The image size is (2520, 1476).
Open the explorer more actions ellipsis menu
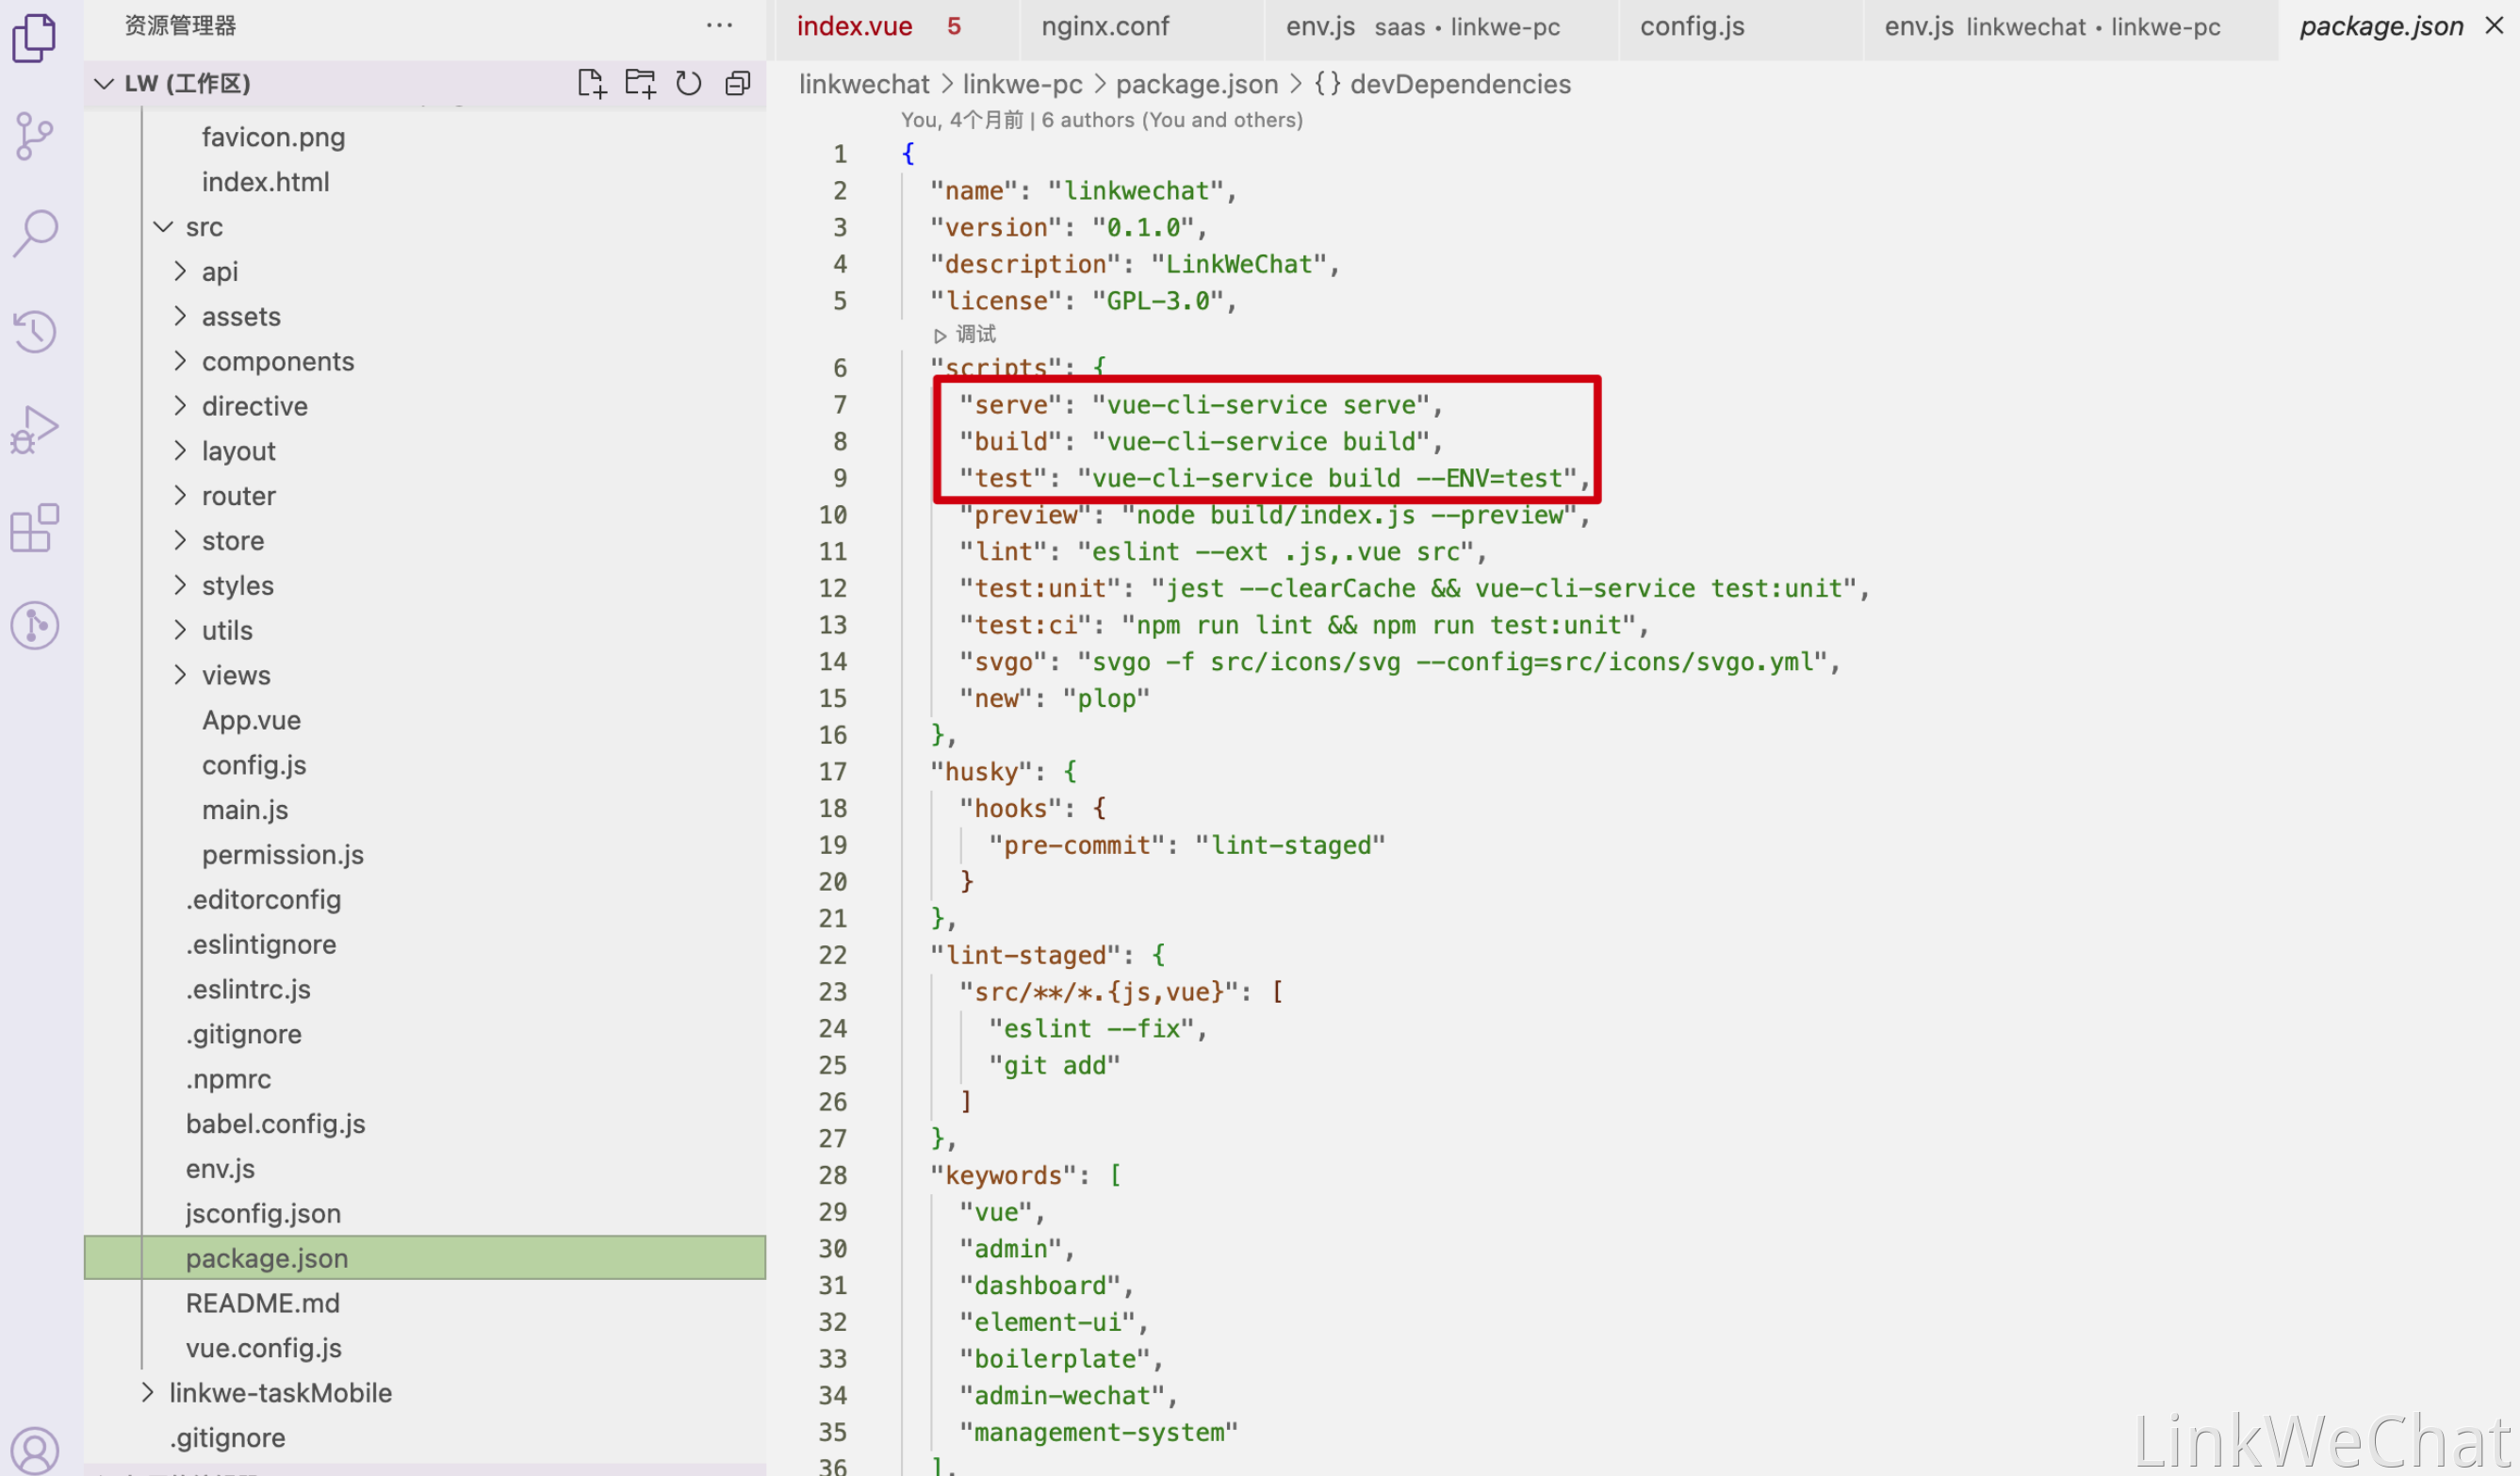pyautogui.click(x=720, y=26)
